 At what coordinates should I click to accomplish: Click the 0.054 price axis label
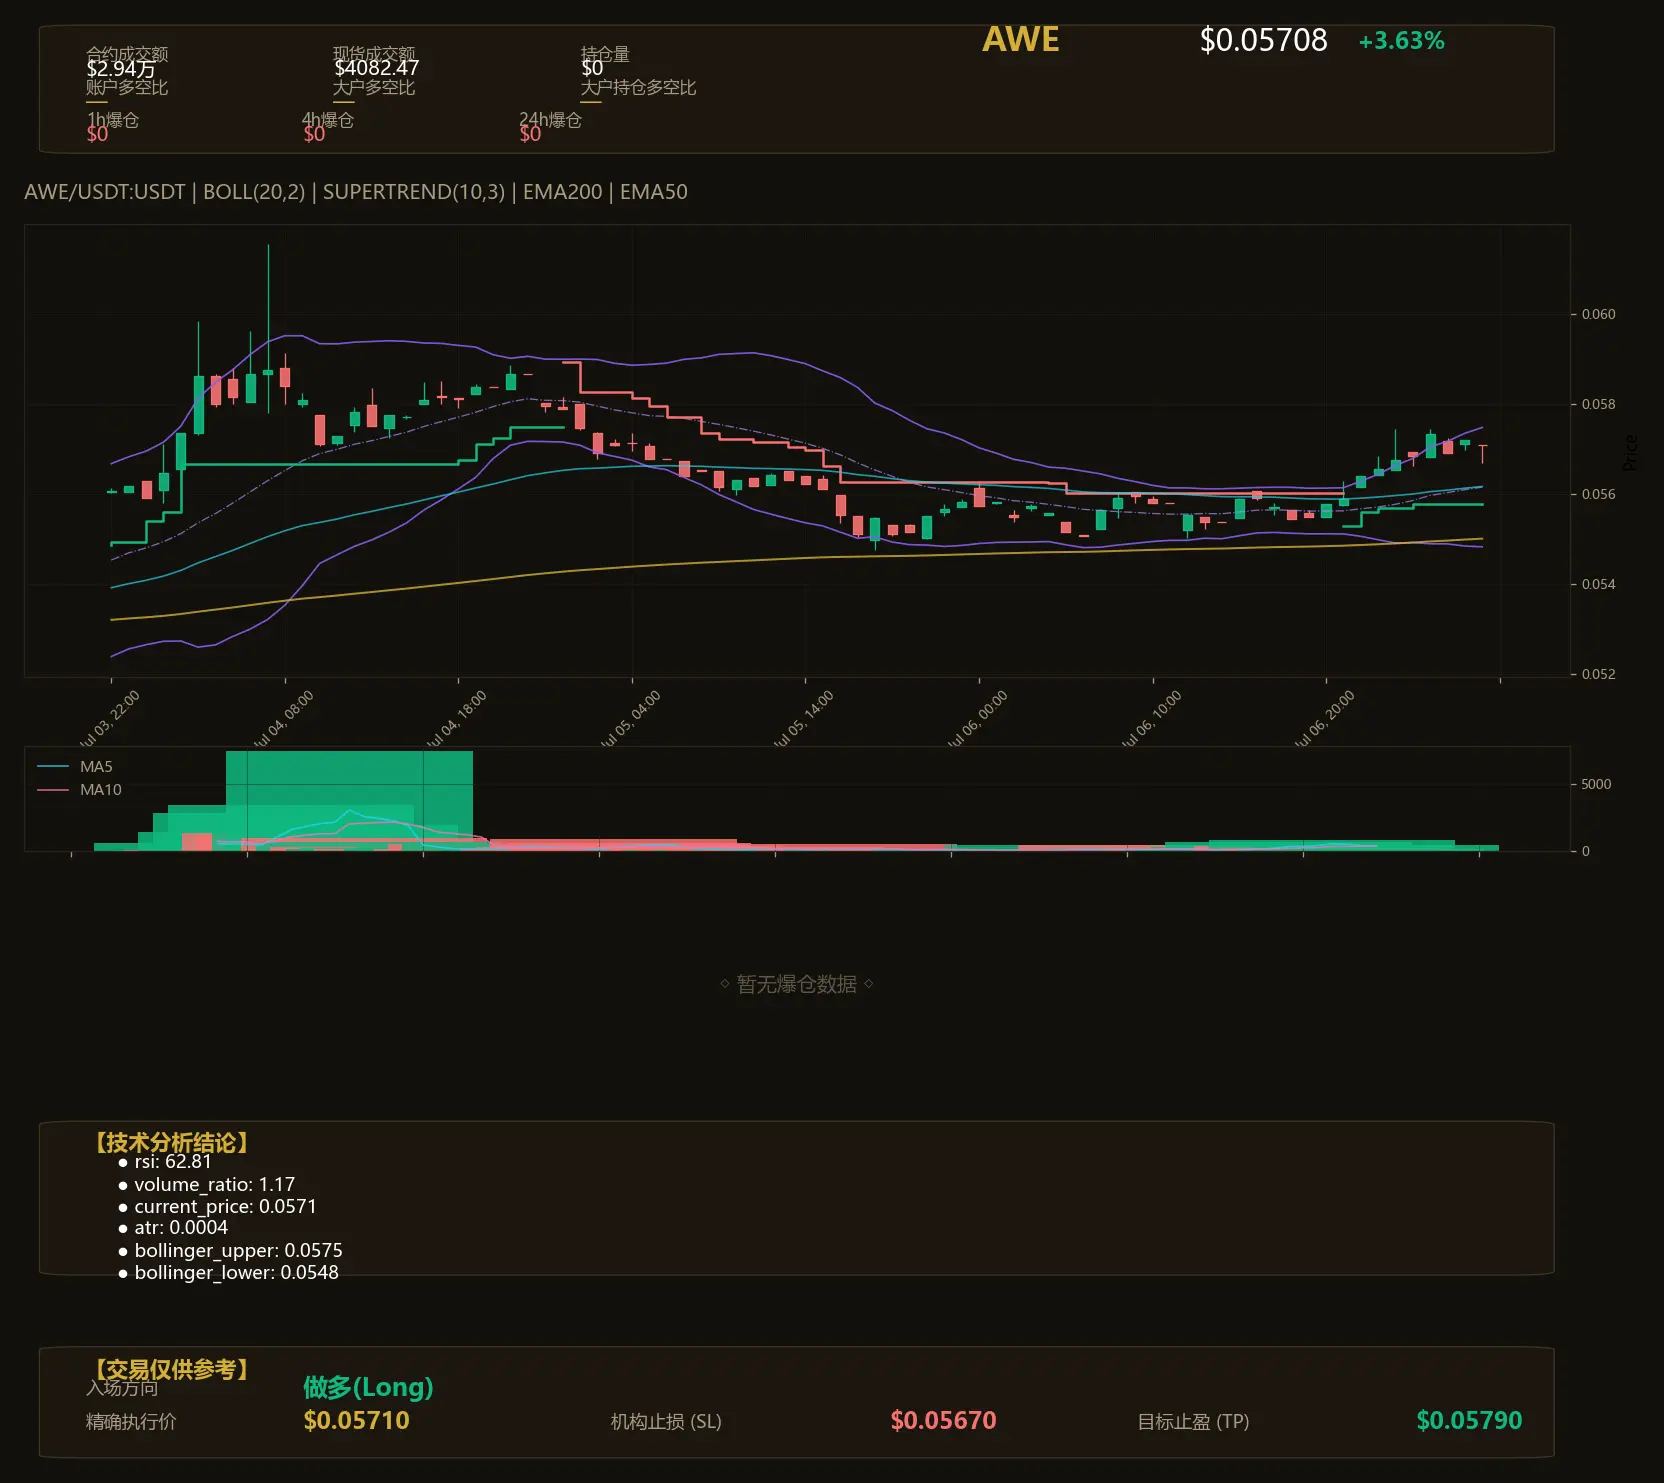(x=1598, y=584)
